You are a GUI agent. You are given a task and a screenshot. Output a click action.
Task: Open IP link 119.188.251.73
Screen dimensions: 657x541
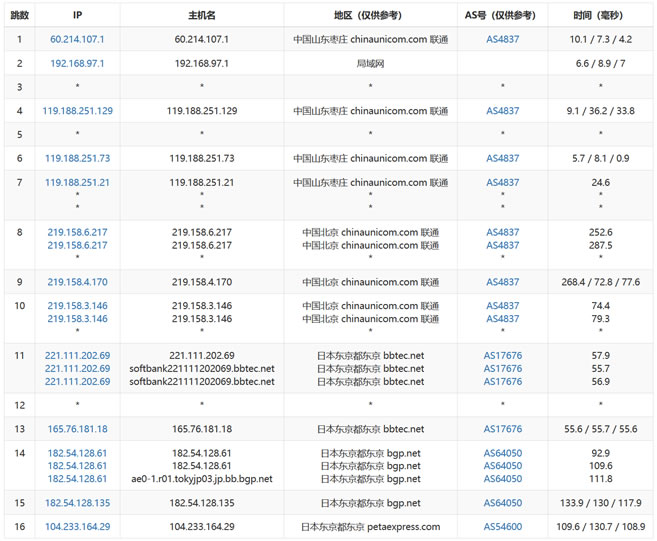pos(78,158)
